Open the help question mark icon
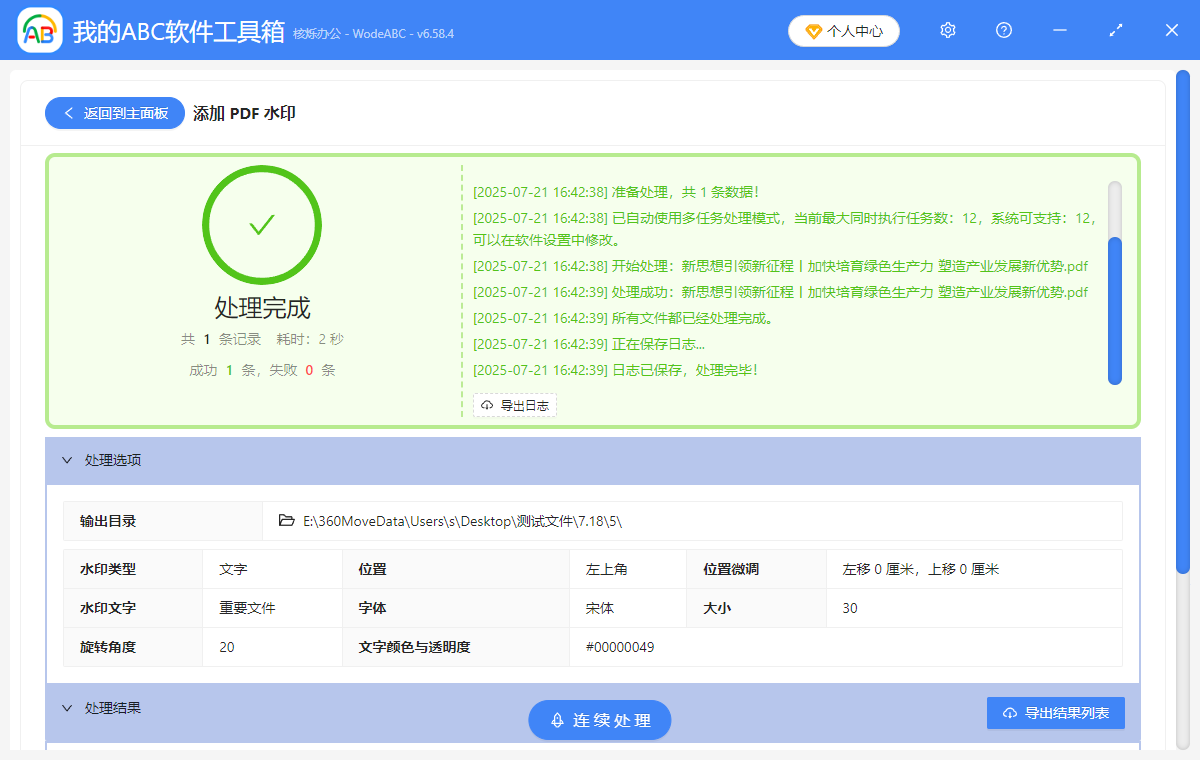 pos(1004,31)
